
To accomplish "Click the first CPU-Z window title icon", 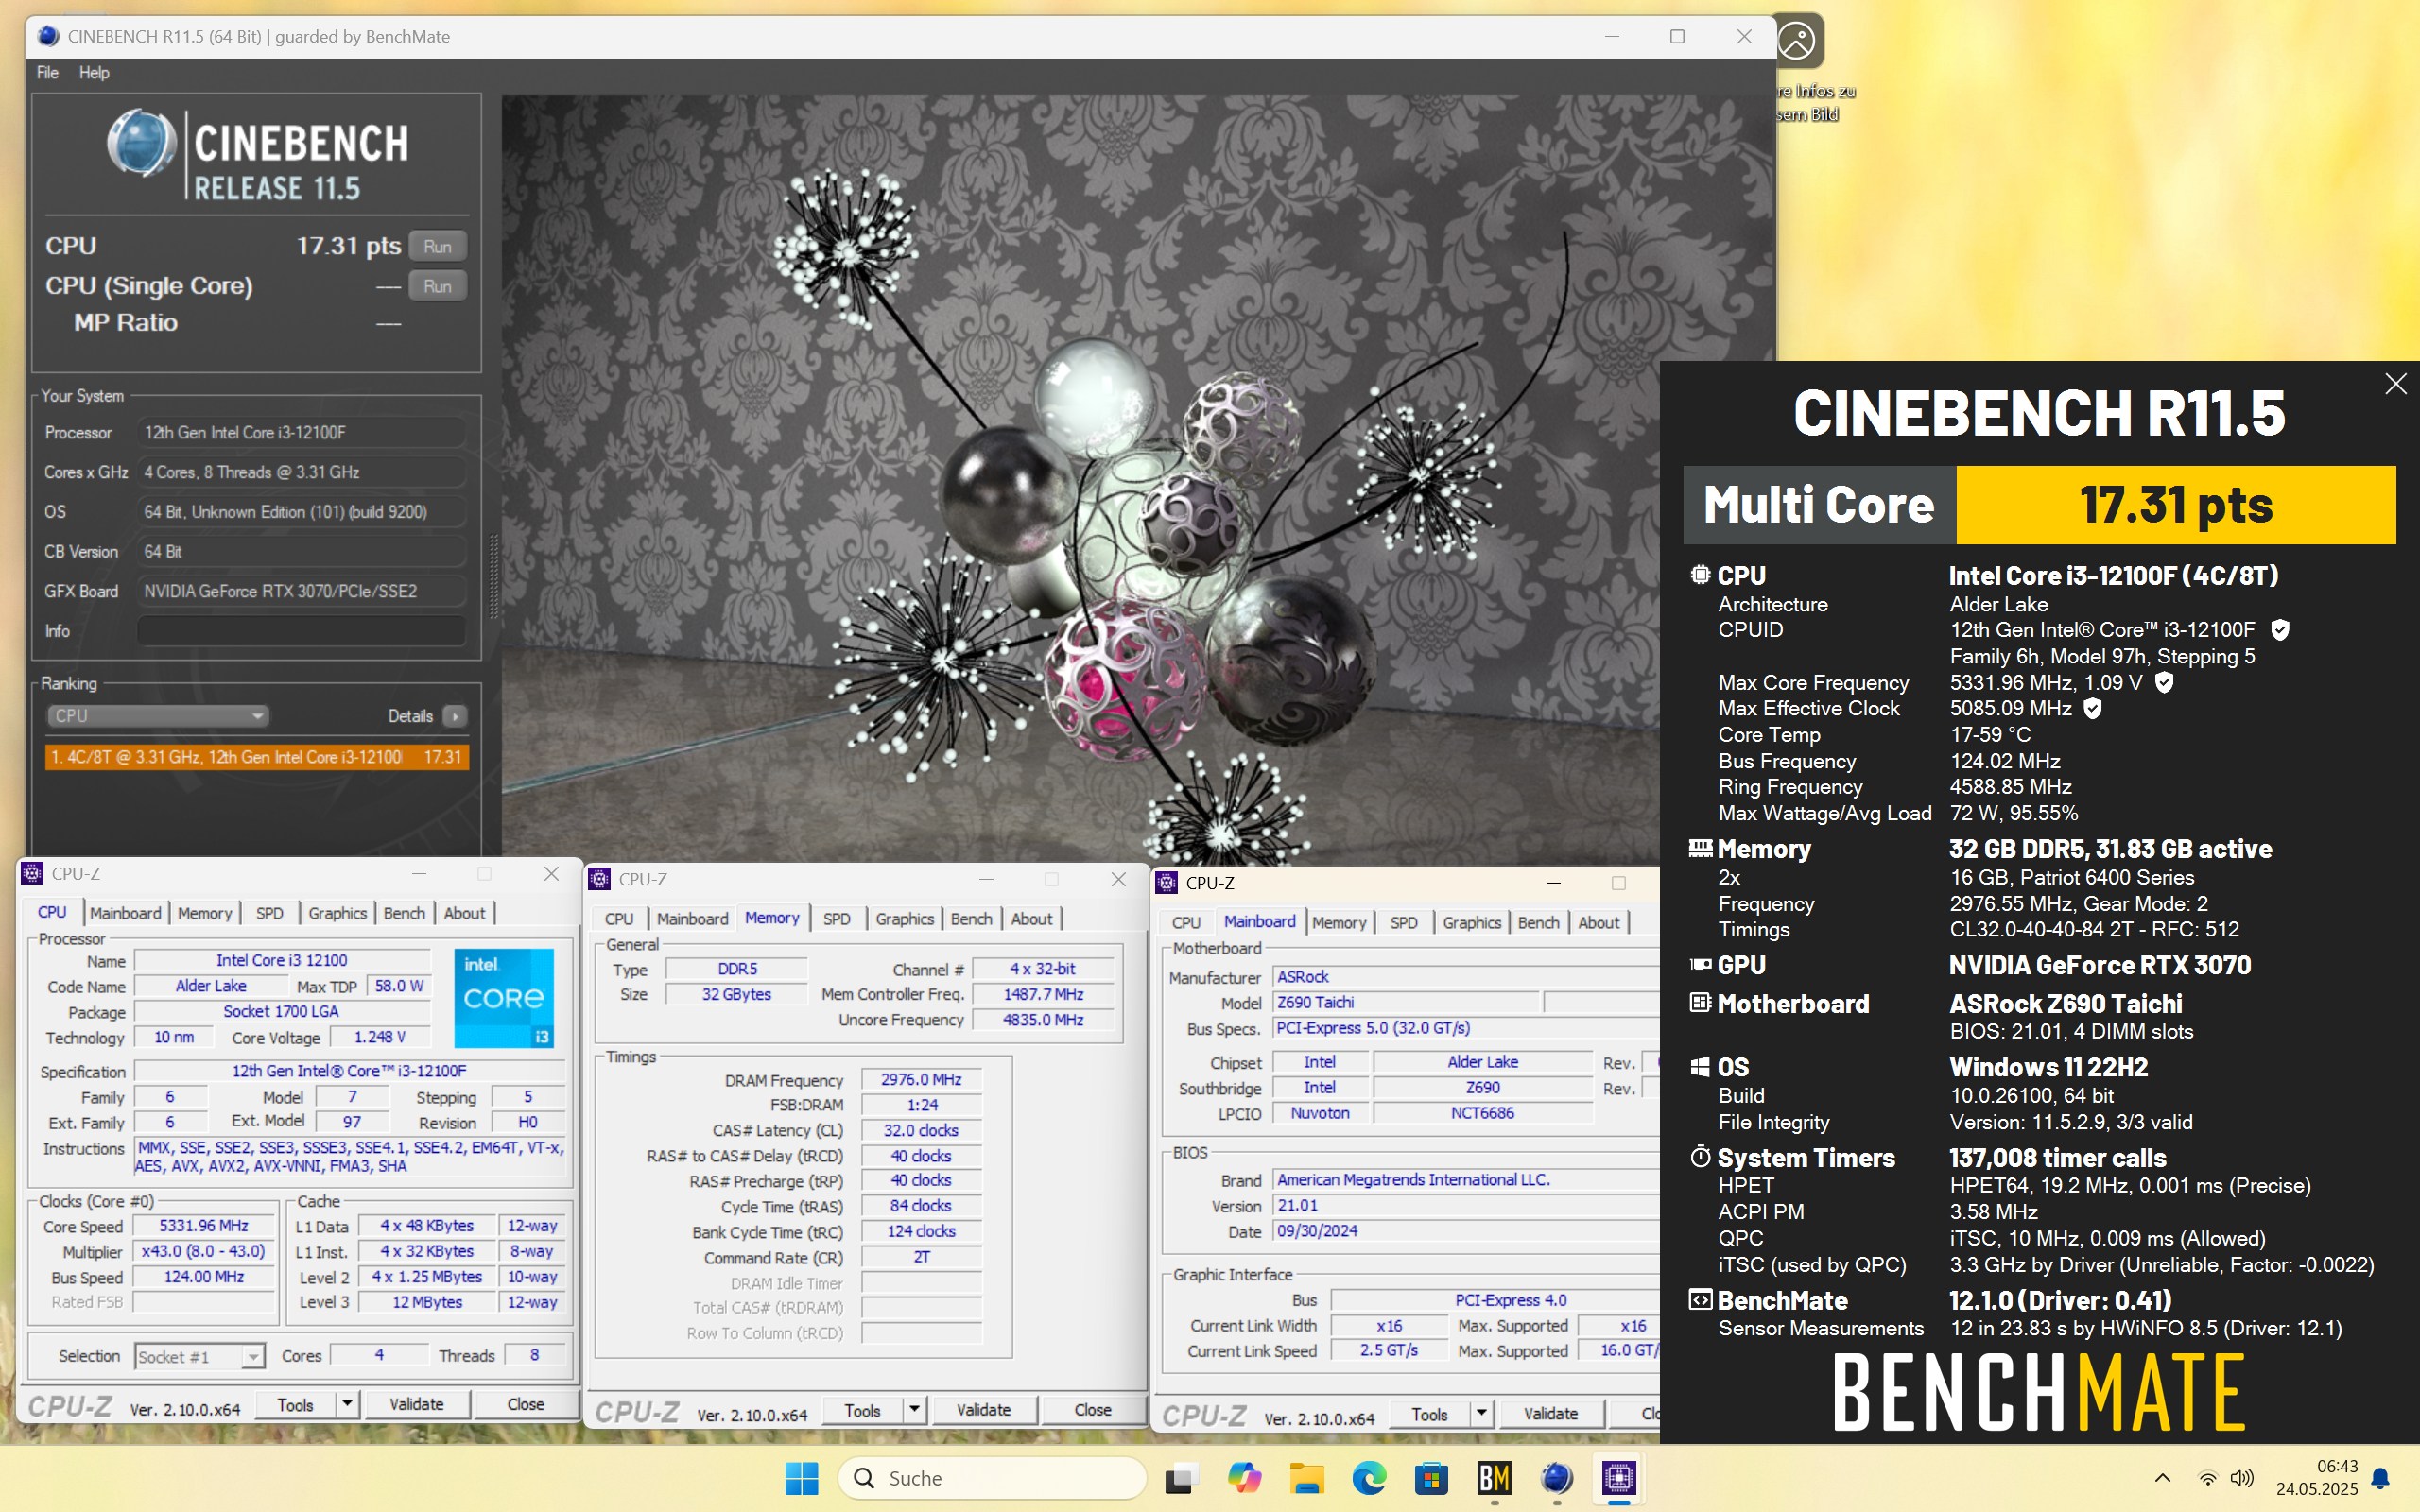I will 32,873.
